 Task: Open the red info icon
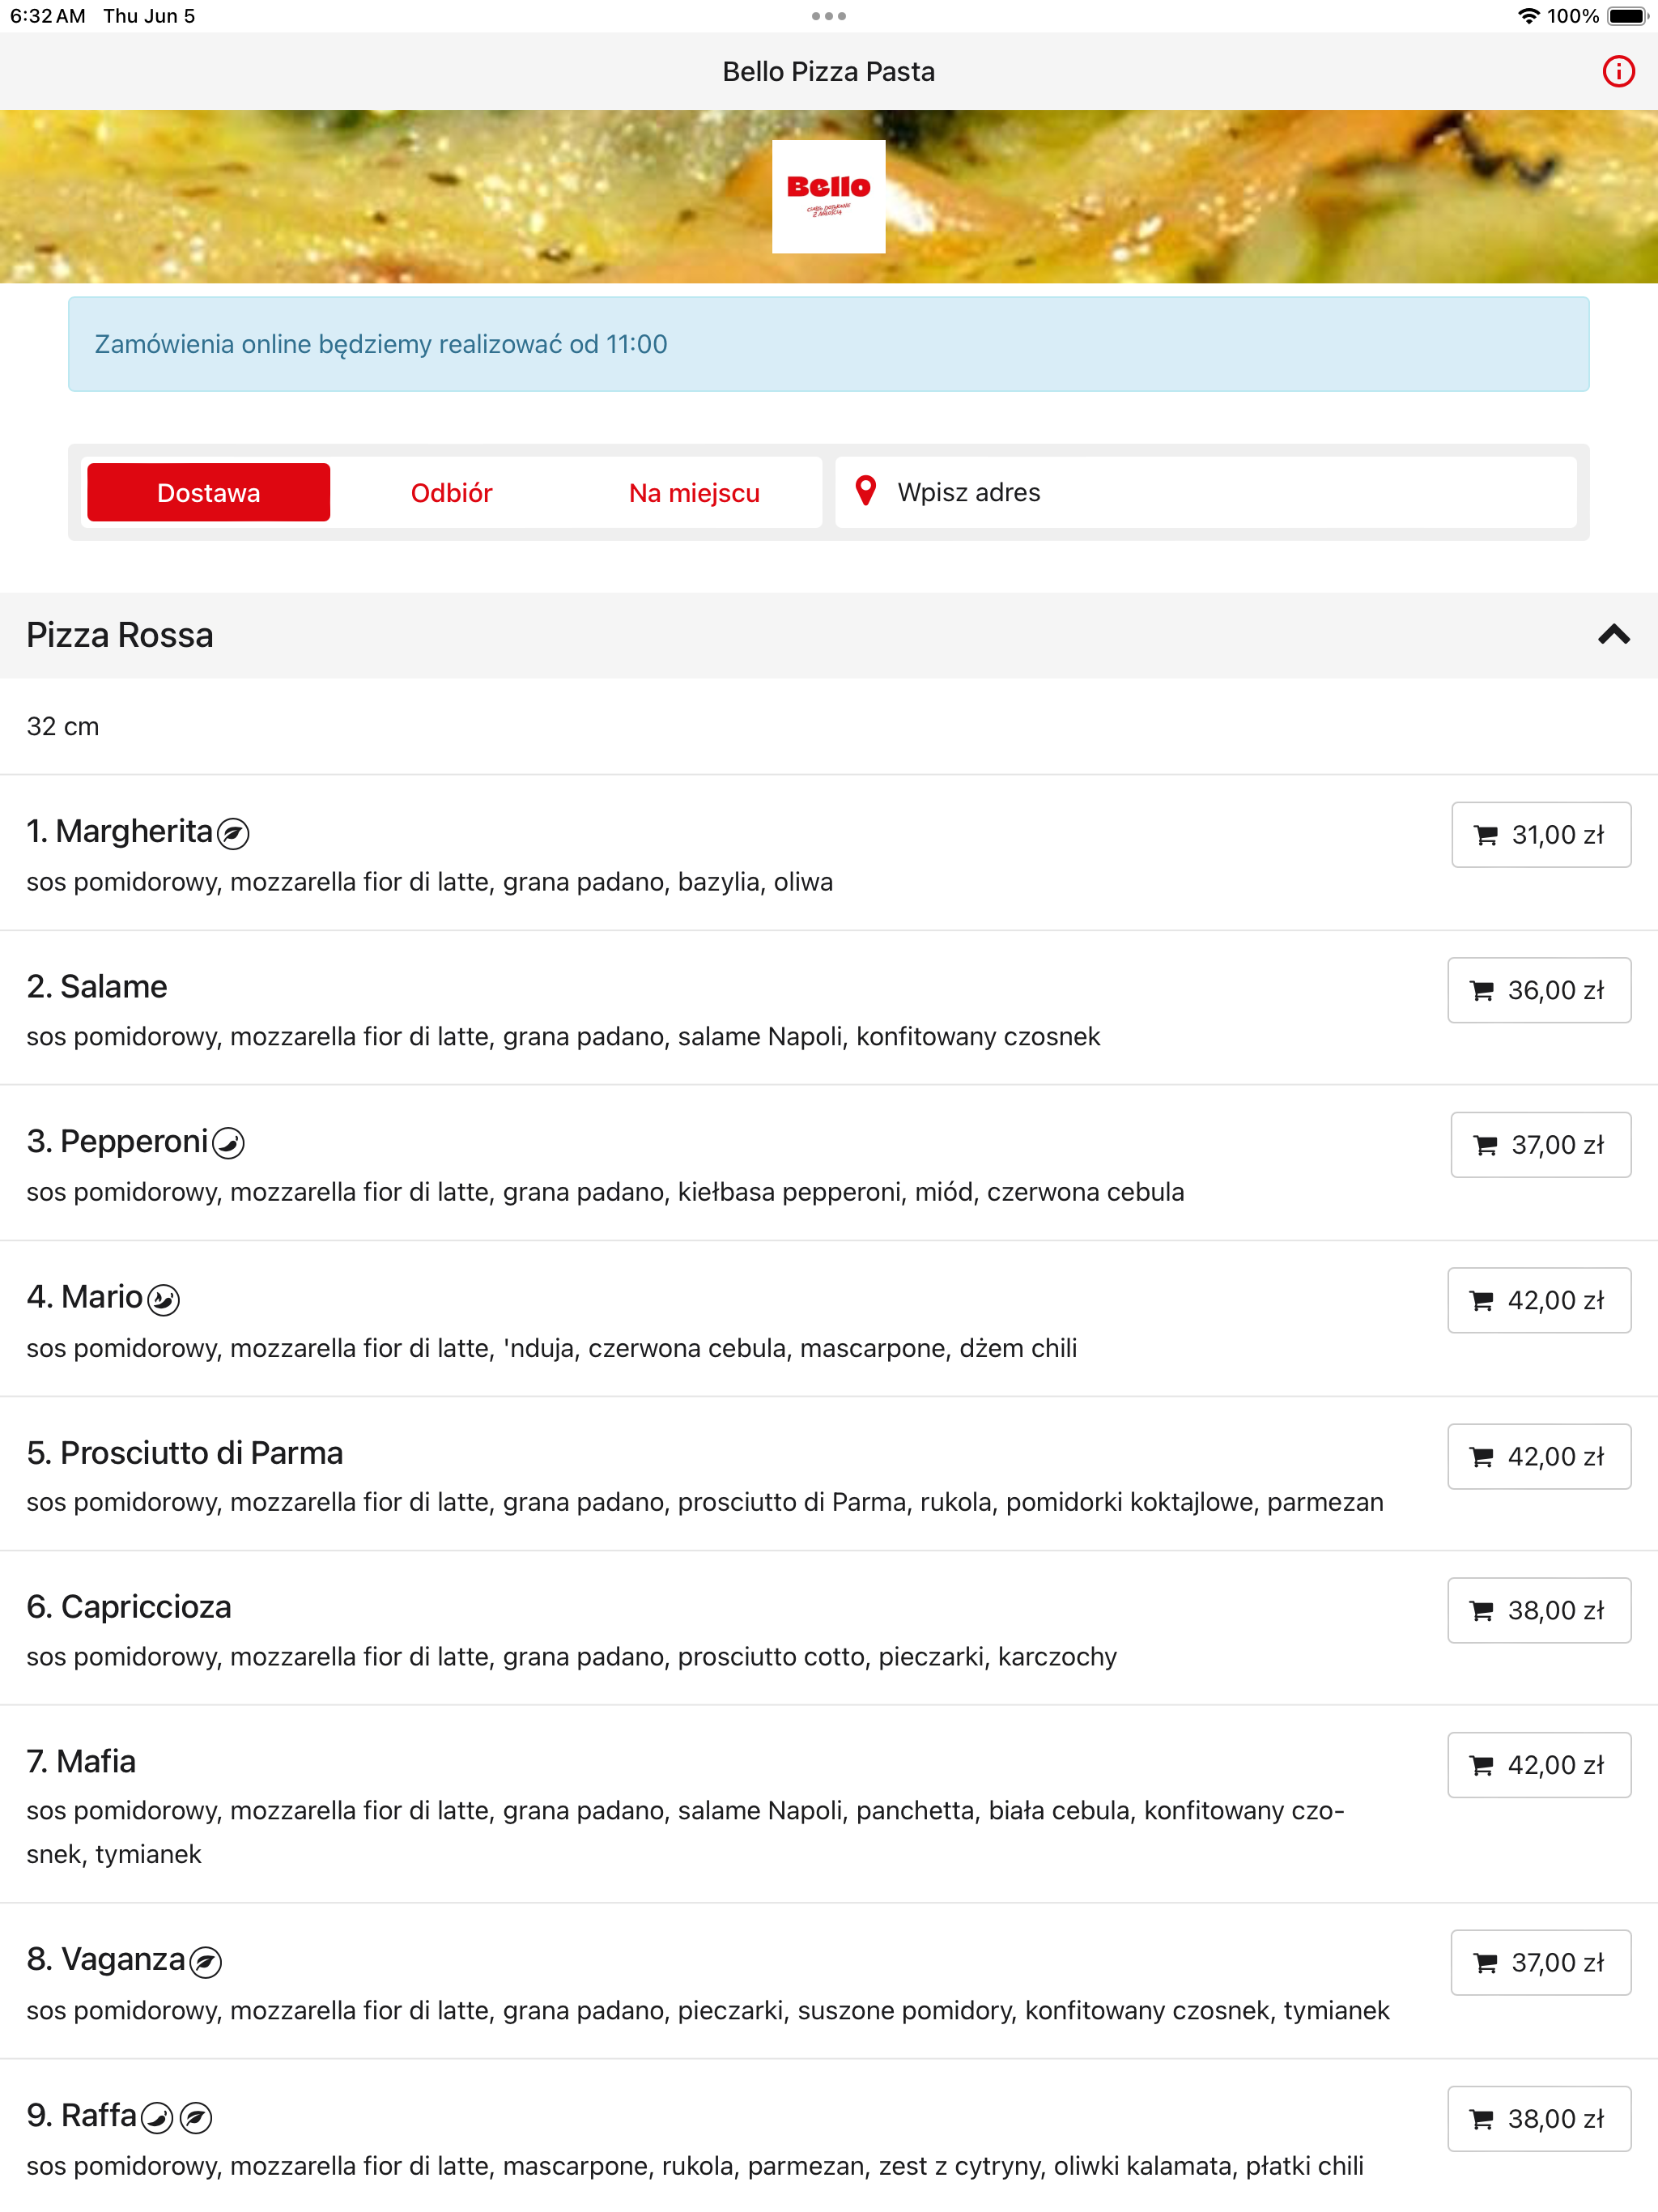coord(1618,72)
